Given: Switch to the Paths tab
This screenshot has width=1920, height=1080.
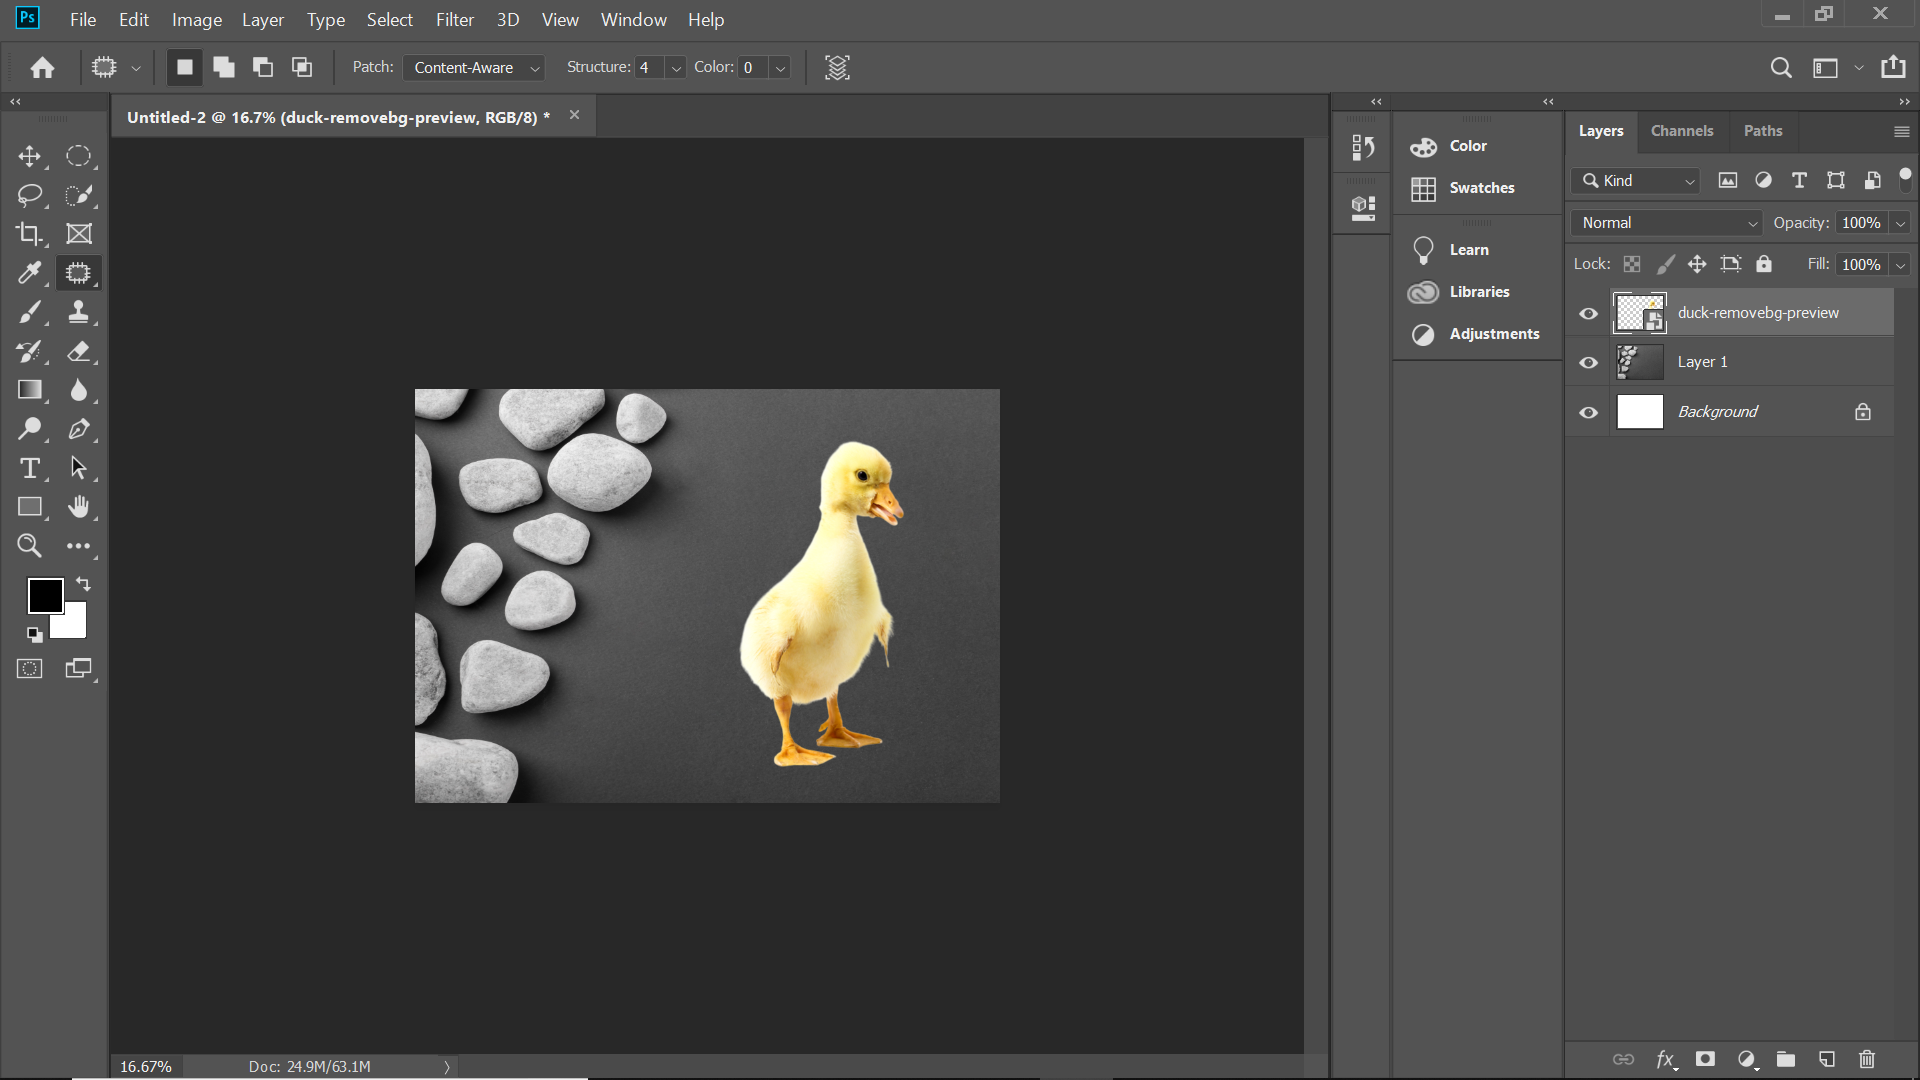Looking at the screenshot, I should 1763,129.
